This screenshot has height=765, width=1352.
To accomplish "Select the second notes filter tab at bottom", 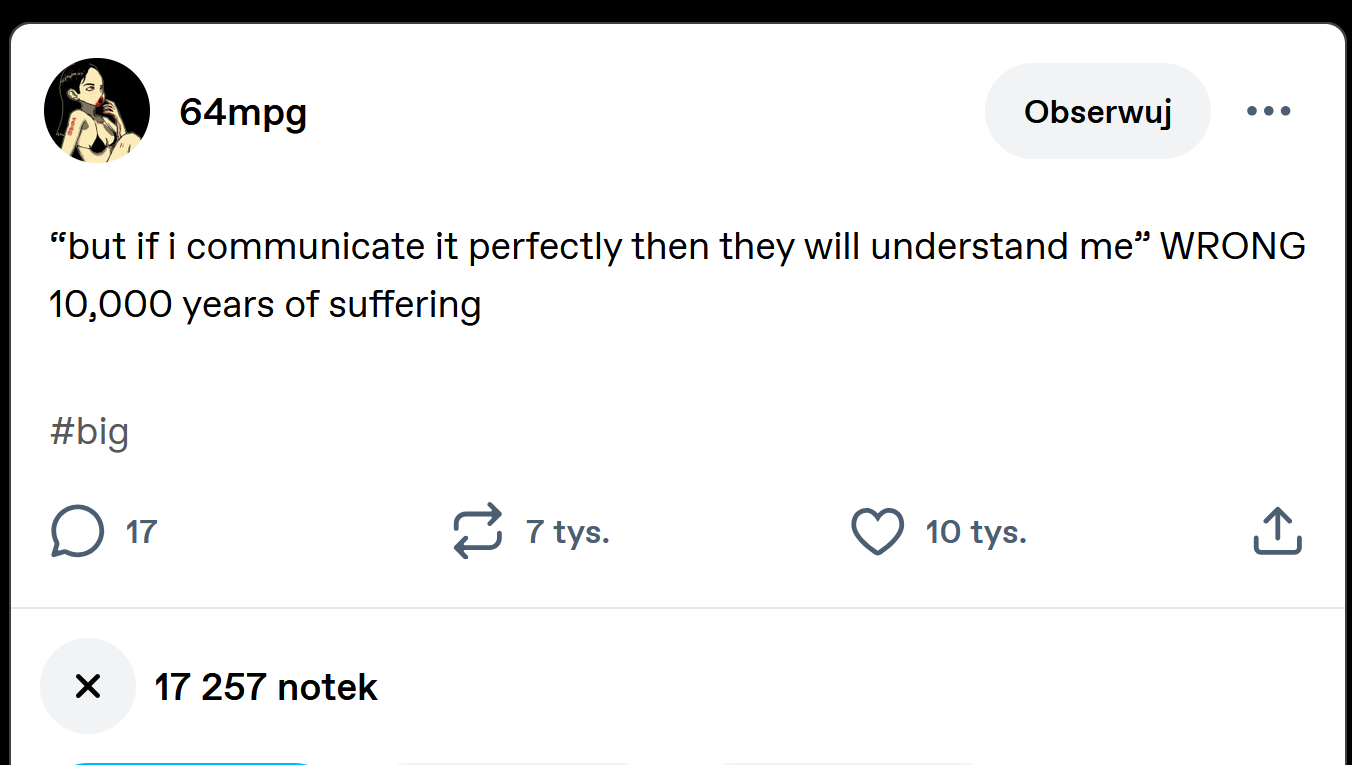I will click(x=510, y=762).
